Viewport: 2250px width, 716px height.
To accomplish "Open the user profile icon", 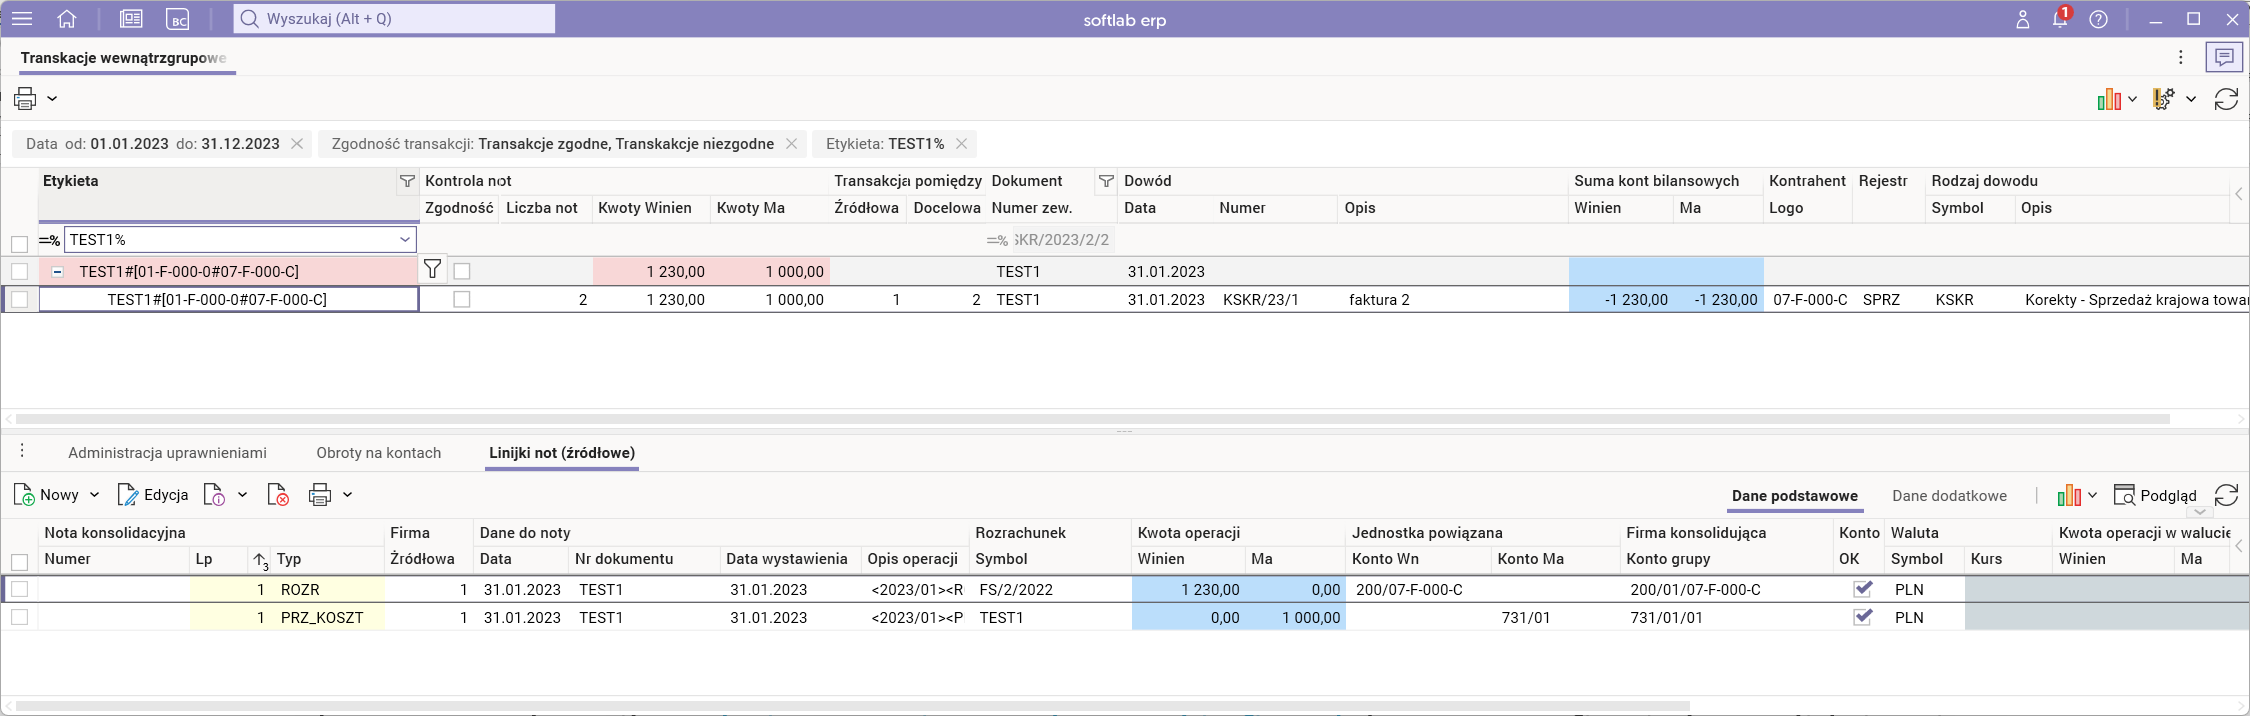I will tap(2022, 19).
